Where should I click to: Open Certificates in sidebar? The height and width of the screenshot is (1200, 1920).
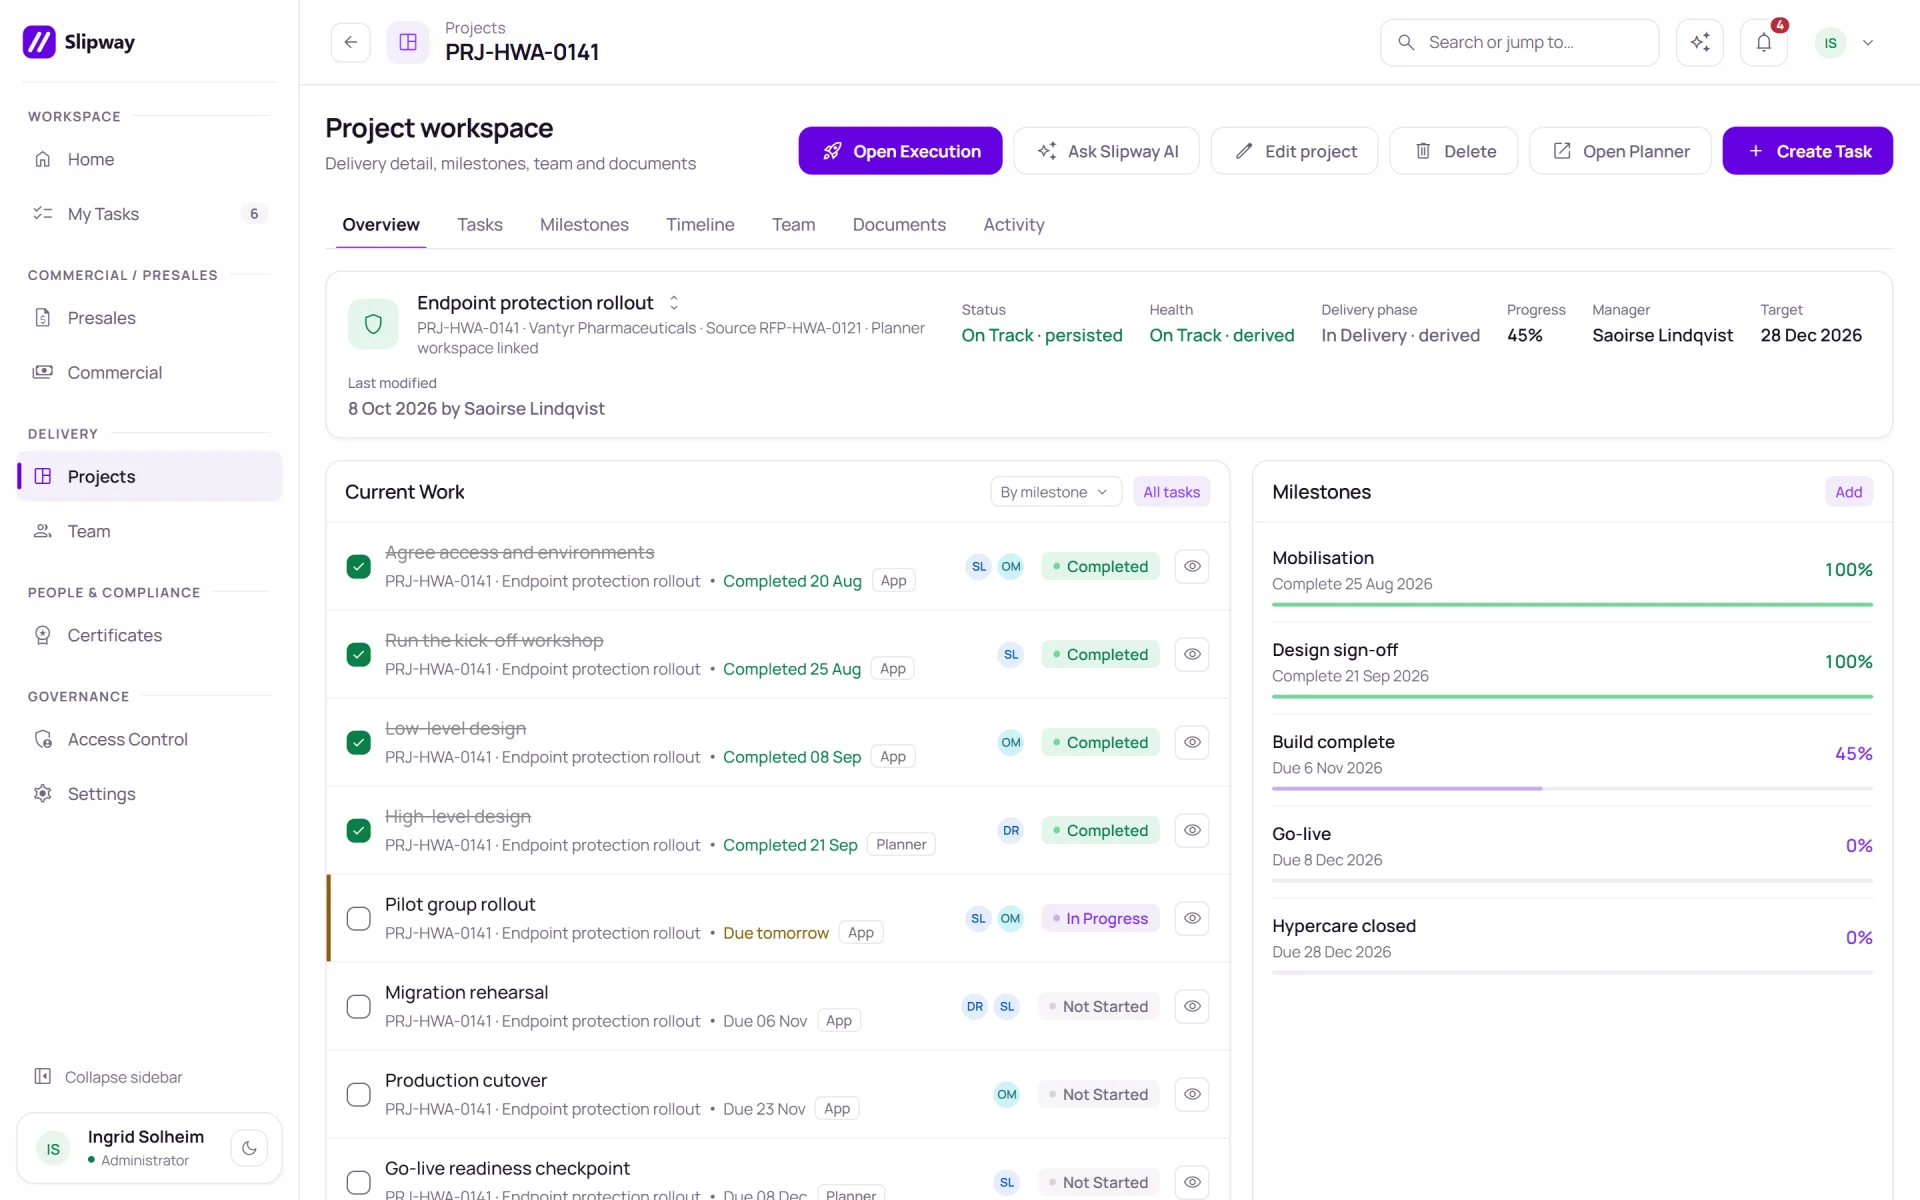[150, 635]
